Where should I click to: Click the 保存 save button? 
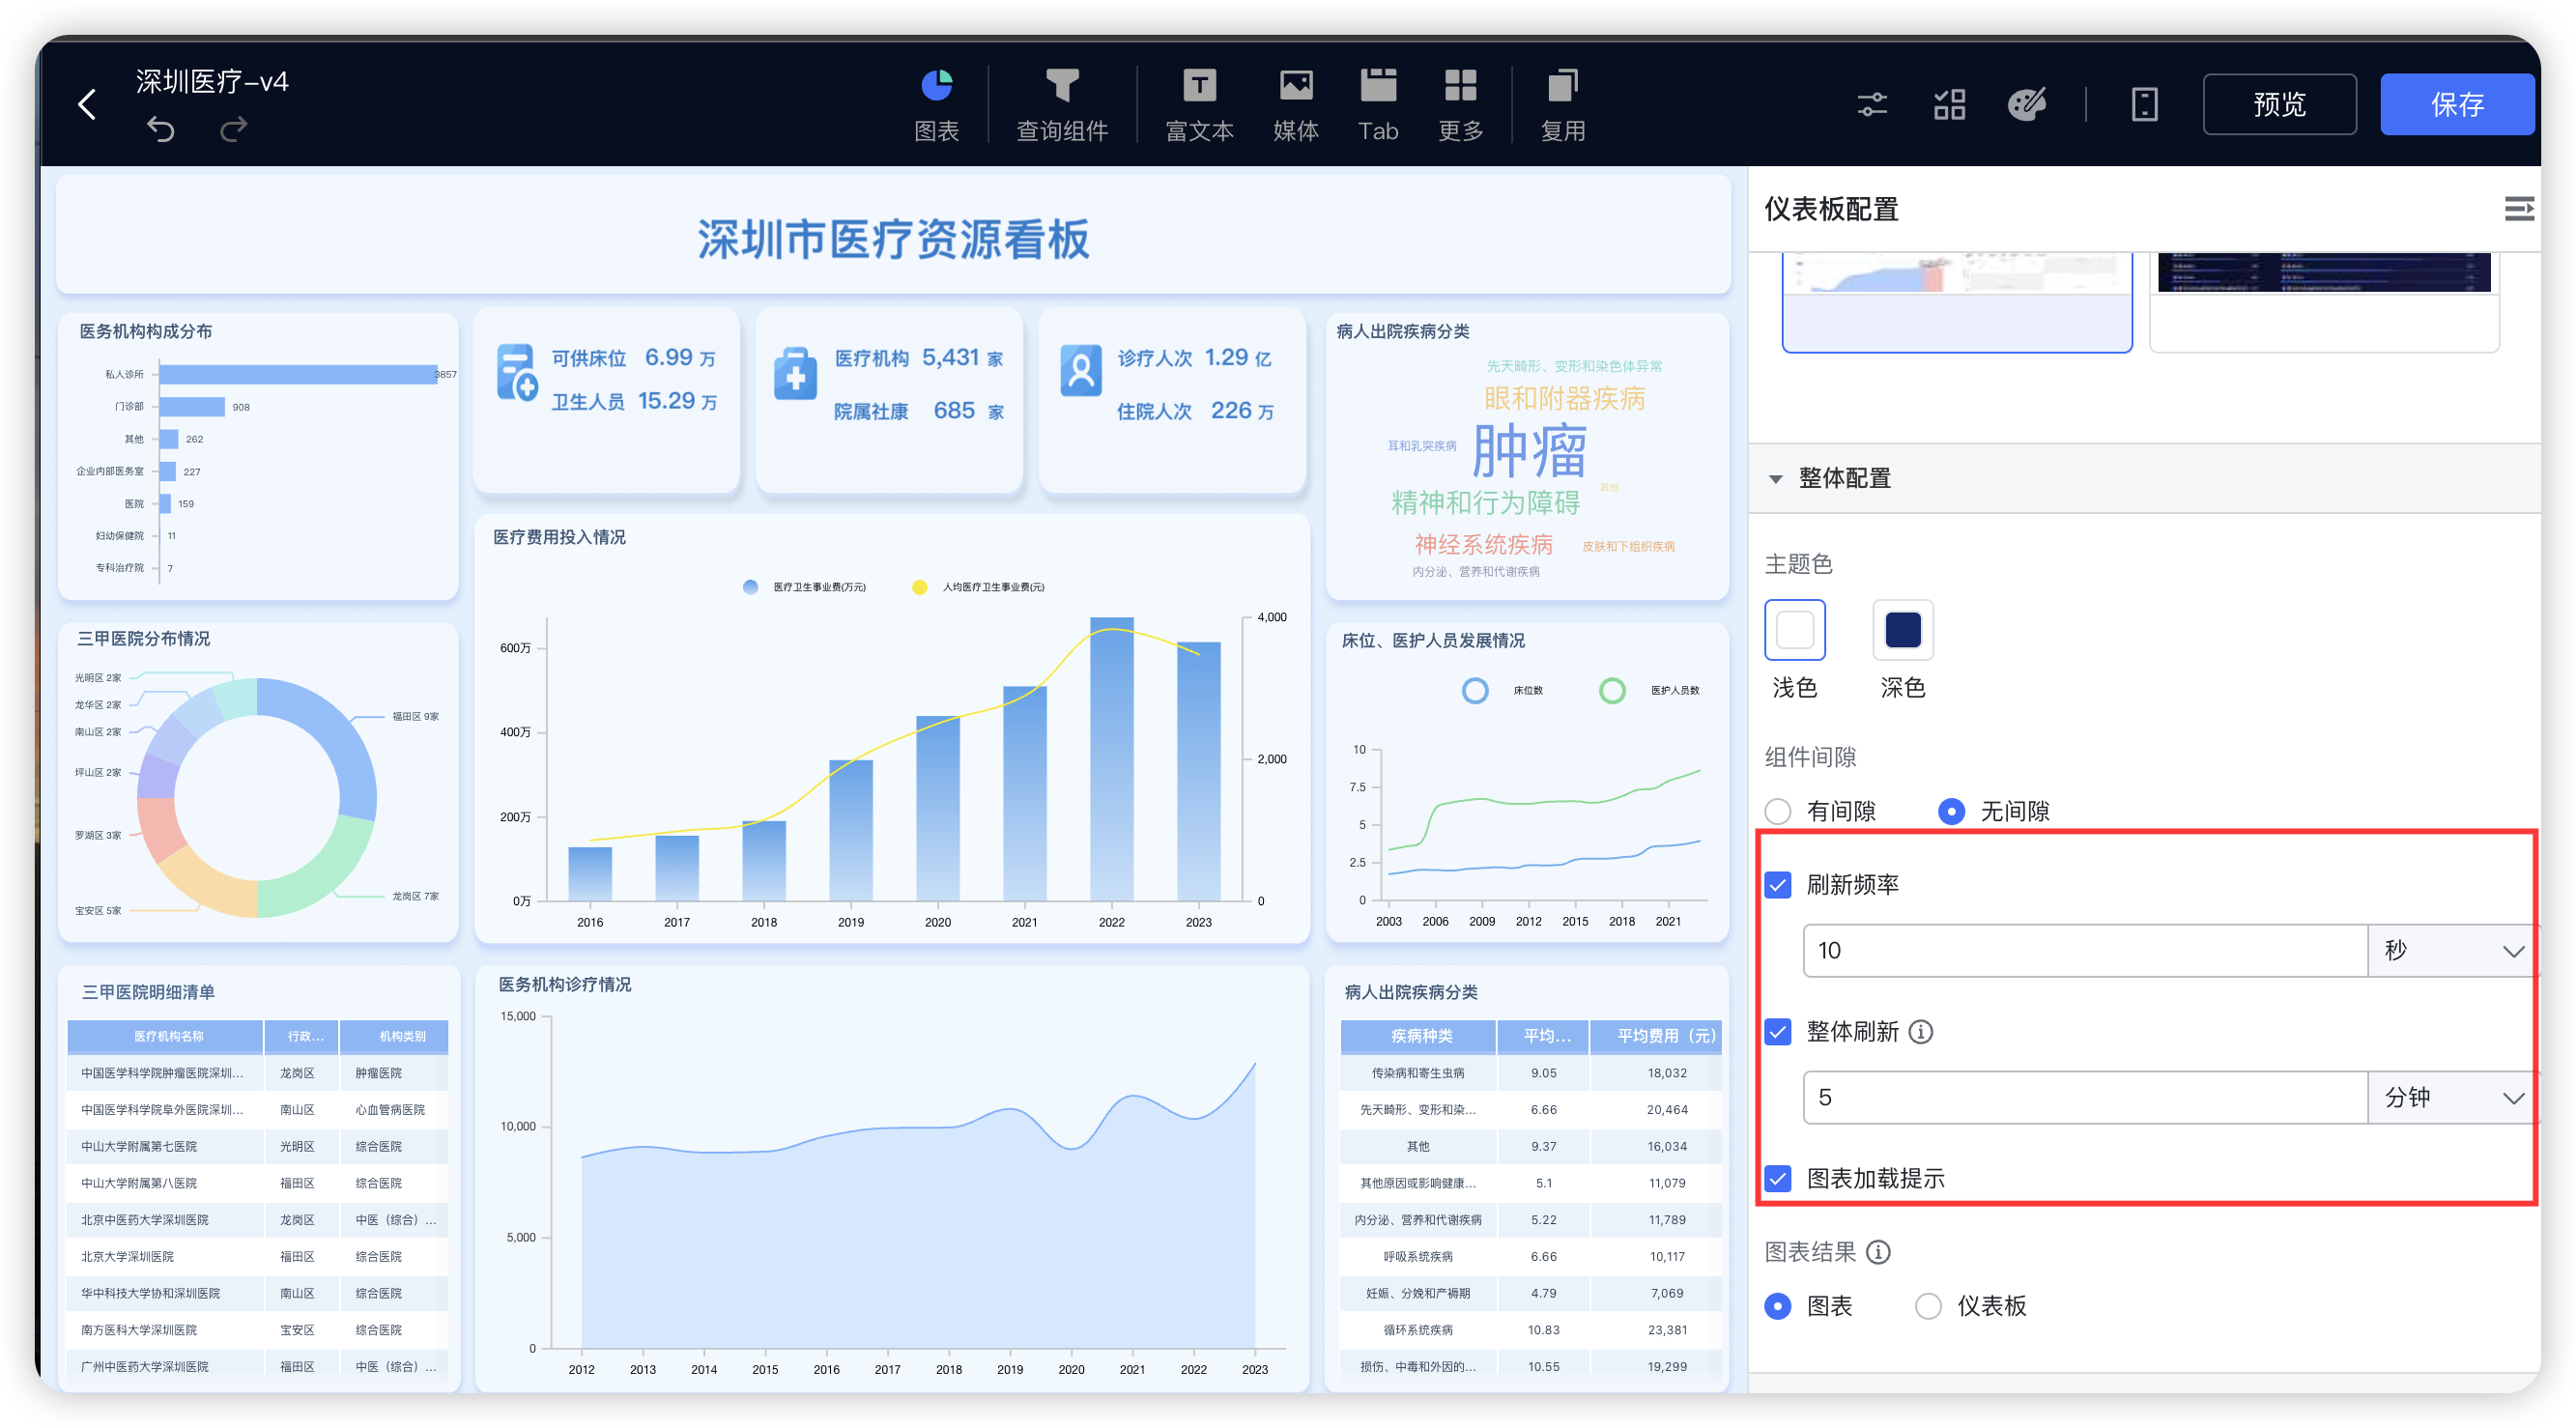2457,104
